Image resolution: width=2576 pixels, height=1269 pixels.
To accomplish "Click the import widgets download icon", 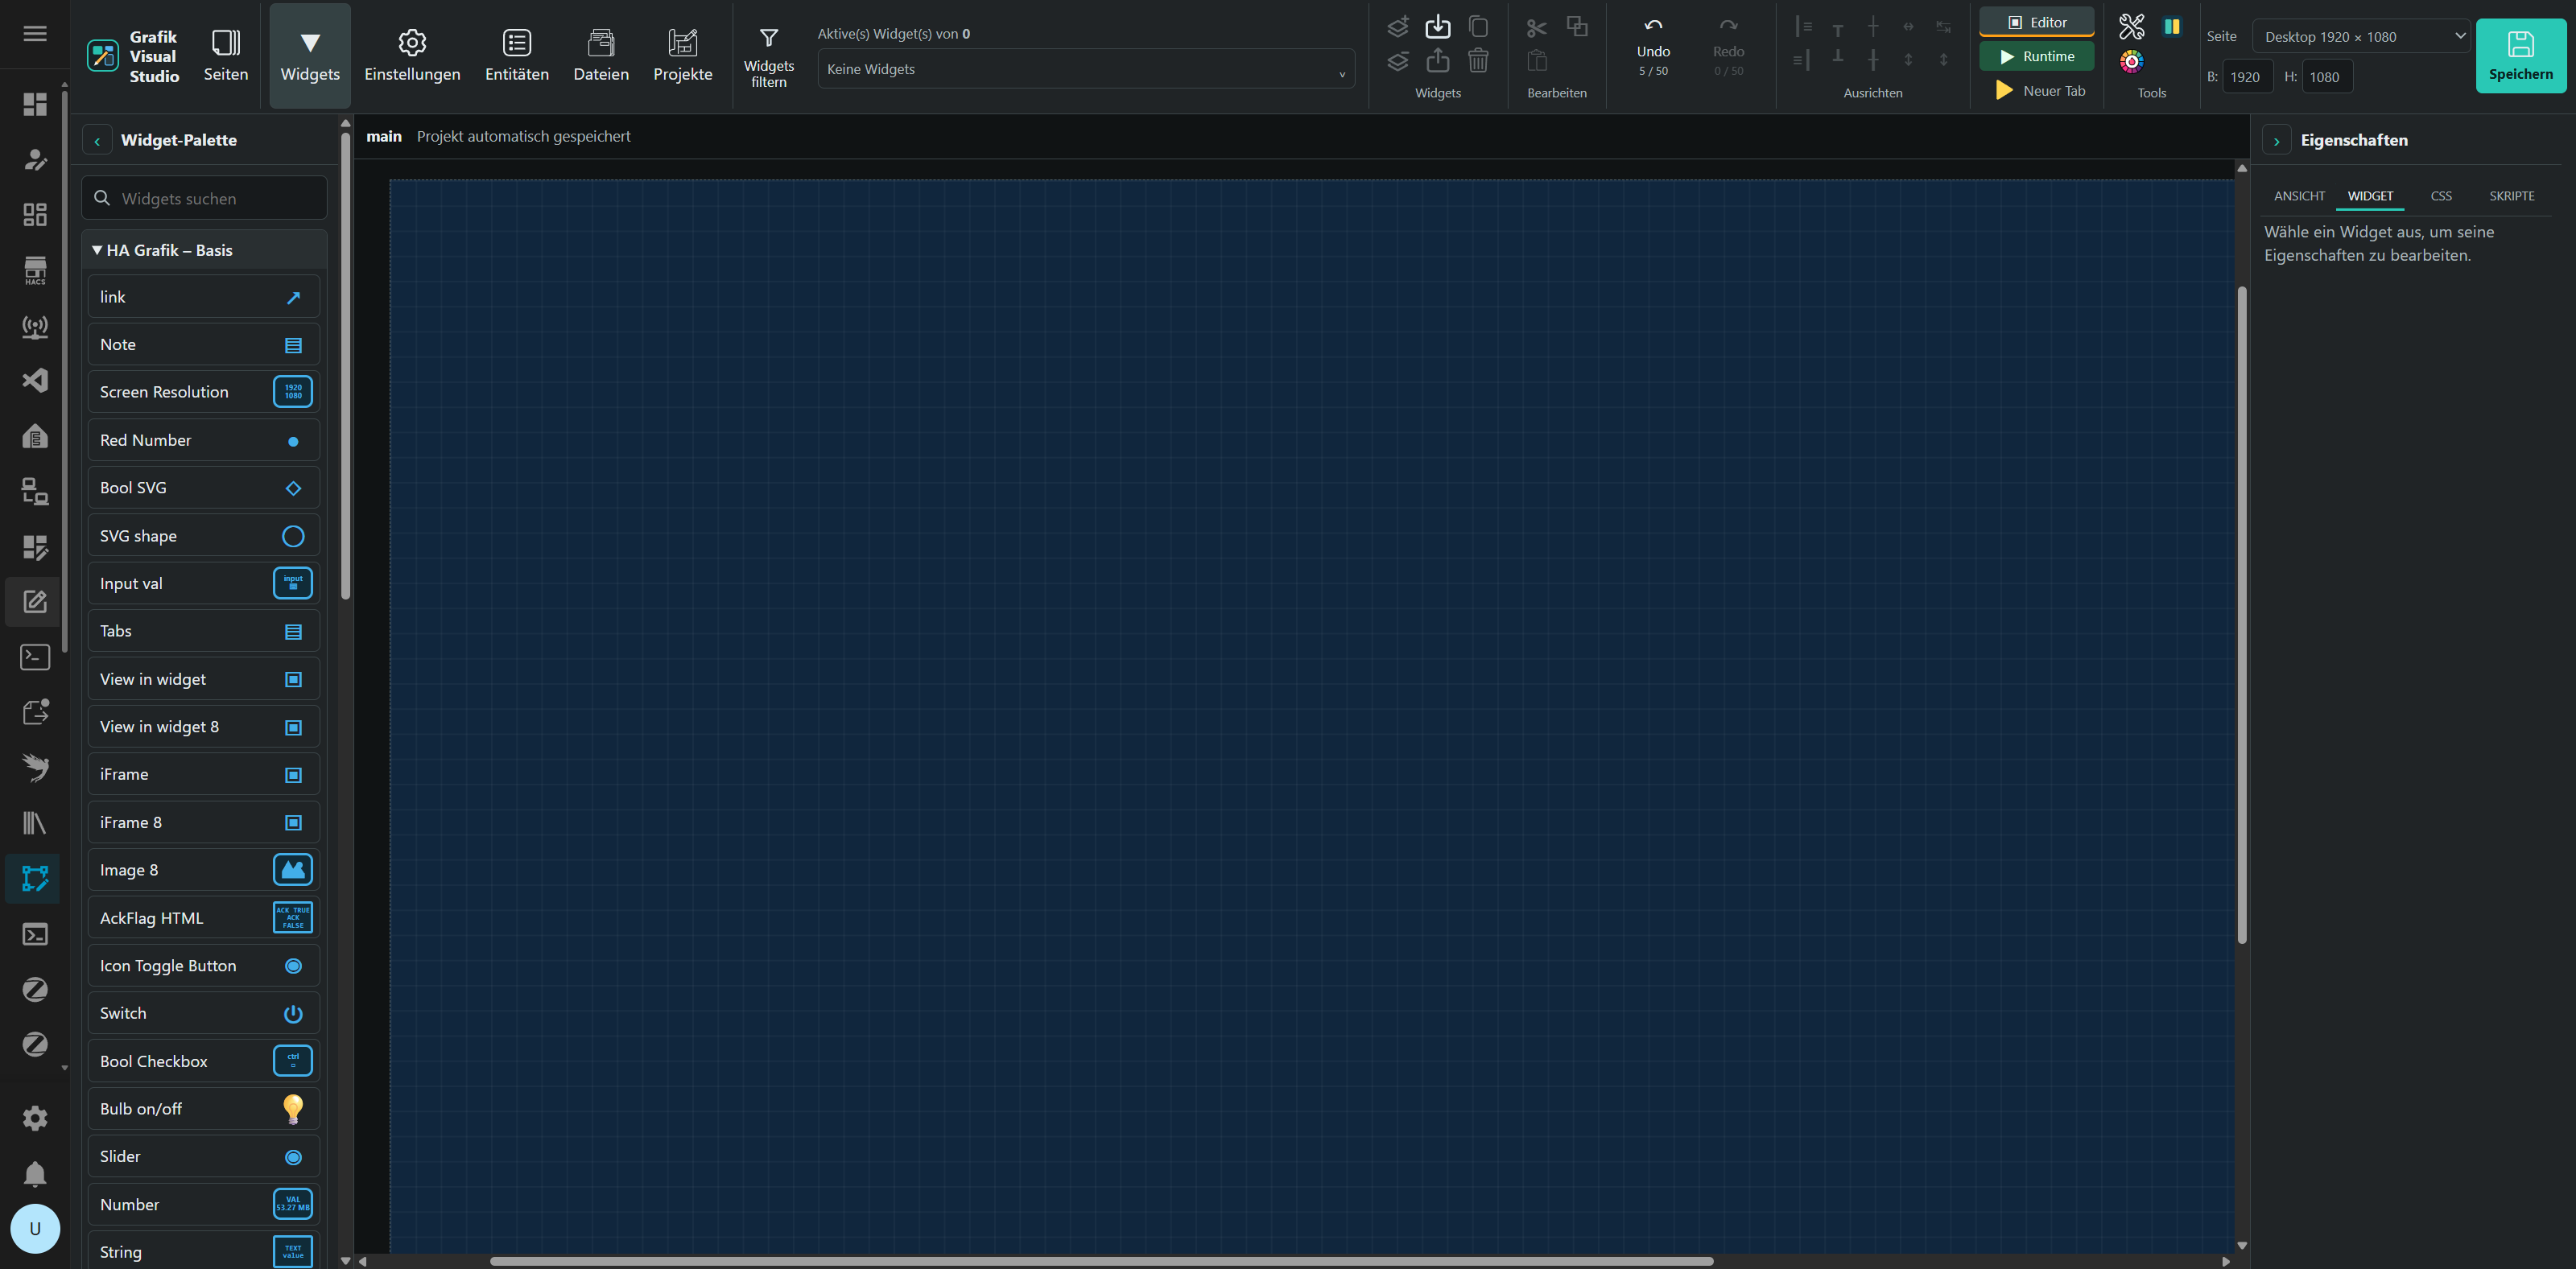I will tap(1437, 26).
